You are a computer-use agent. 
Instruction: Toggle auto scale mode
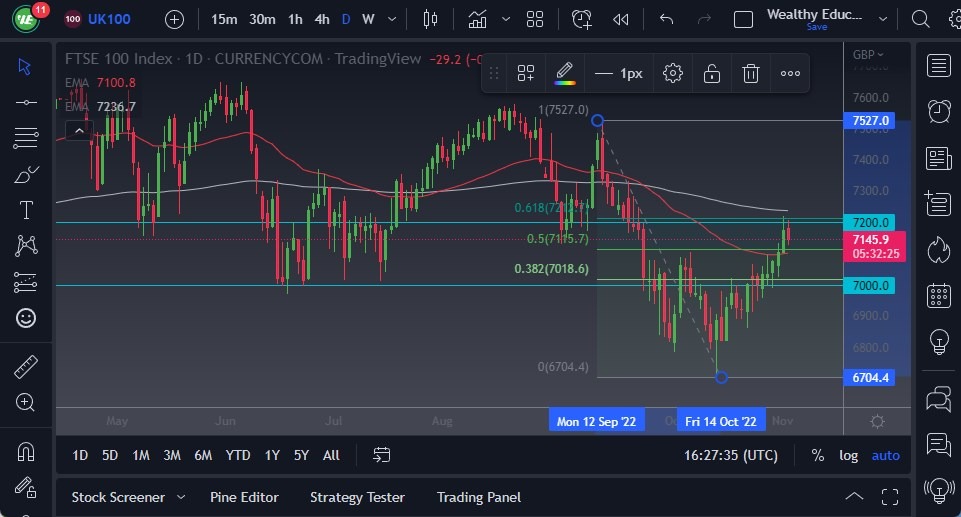pyautogui.click(x=886, y=455)
